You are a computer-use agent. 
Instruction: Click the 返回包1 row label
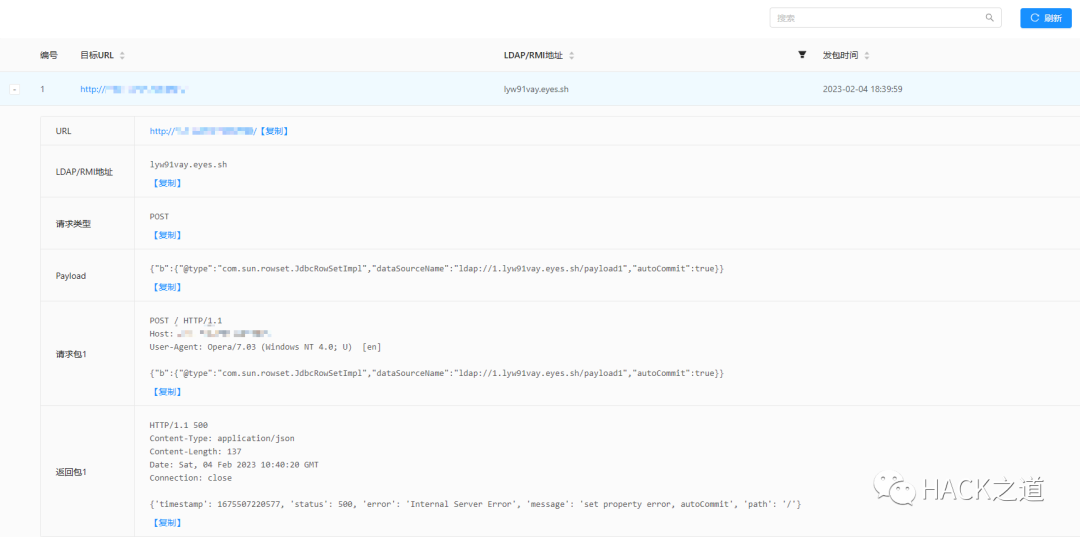click(x=71, y=472)
